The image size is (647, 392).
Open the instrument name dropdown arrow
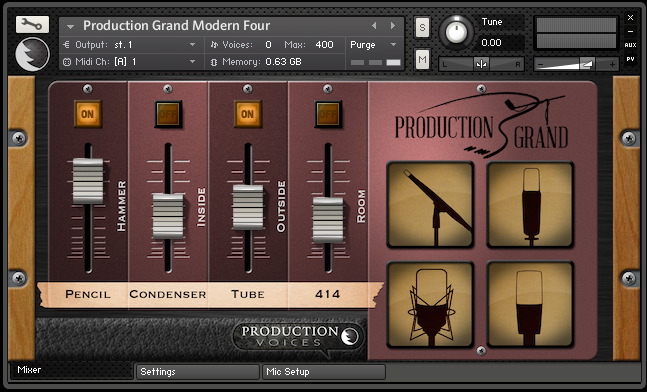70,26
